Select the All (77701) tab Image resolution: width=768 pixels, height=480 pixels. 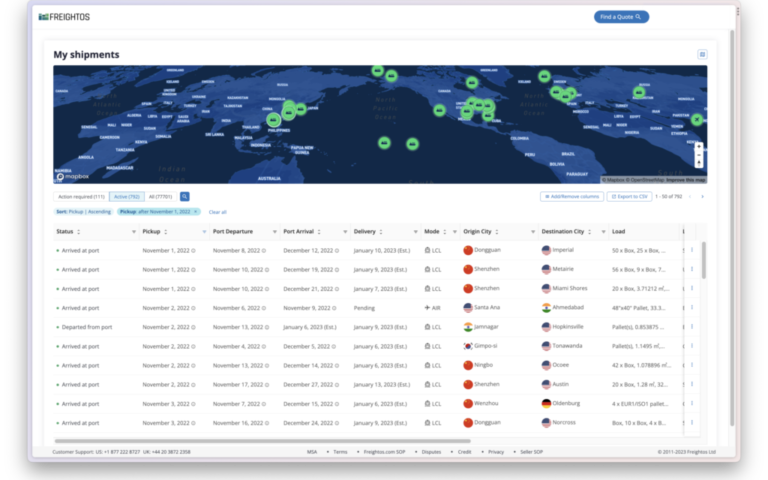(160, 197)
